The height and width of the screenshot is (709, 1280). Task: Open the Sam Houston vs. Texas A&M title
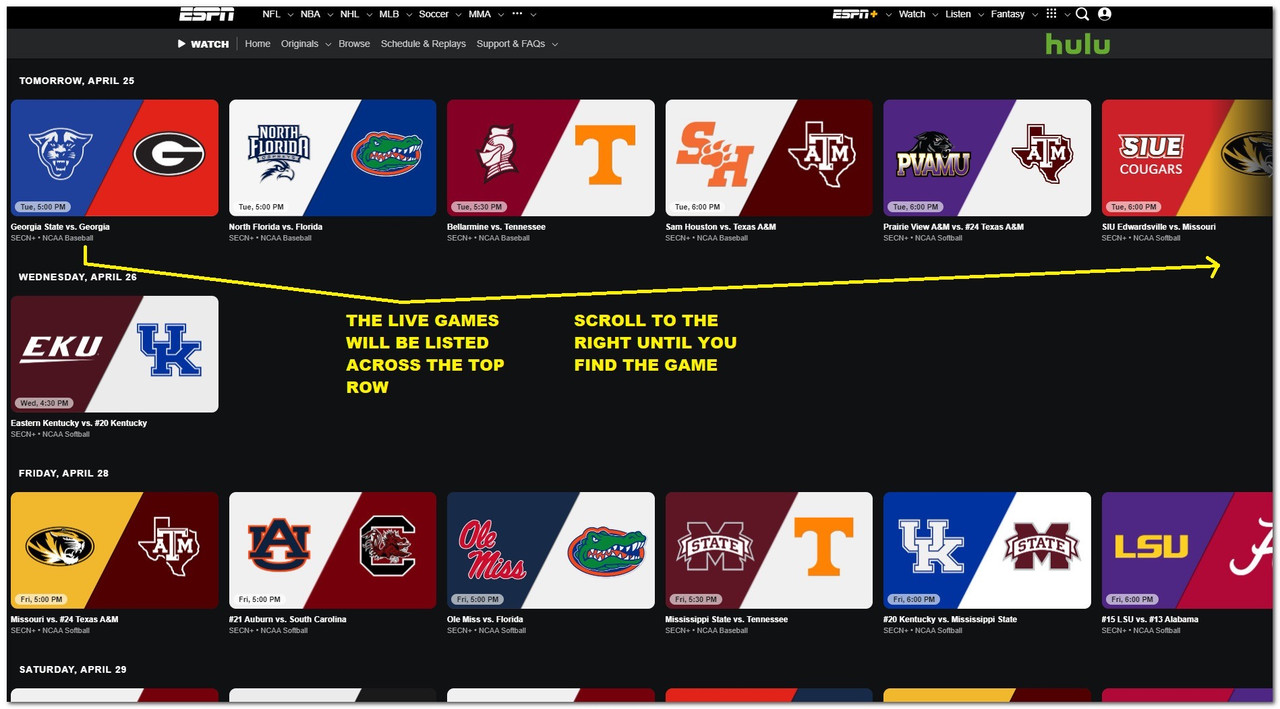(720, 227)
